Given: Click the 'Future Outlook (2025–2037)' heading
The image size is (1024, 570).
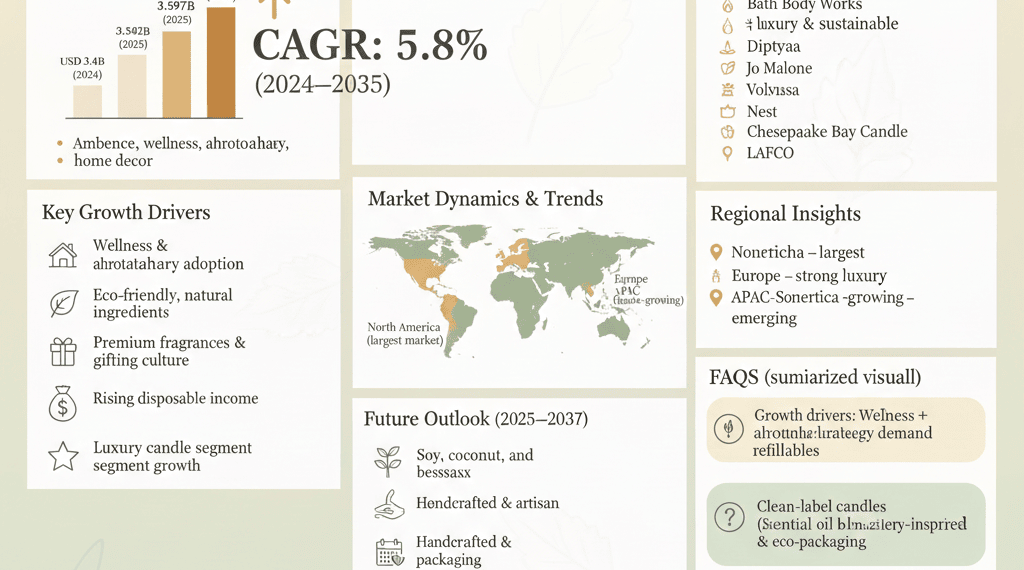Looking at the screenshot, I should coord(476,419).
